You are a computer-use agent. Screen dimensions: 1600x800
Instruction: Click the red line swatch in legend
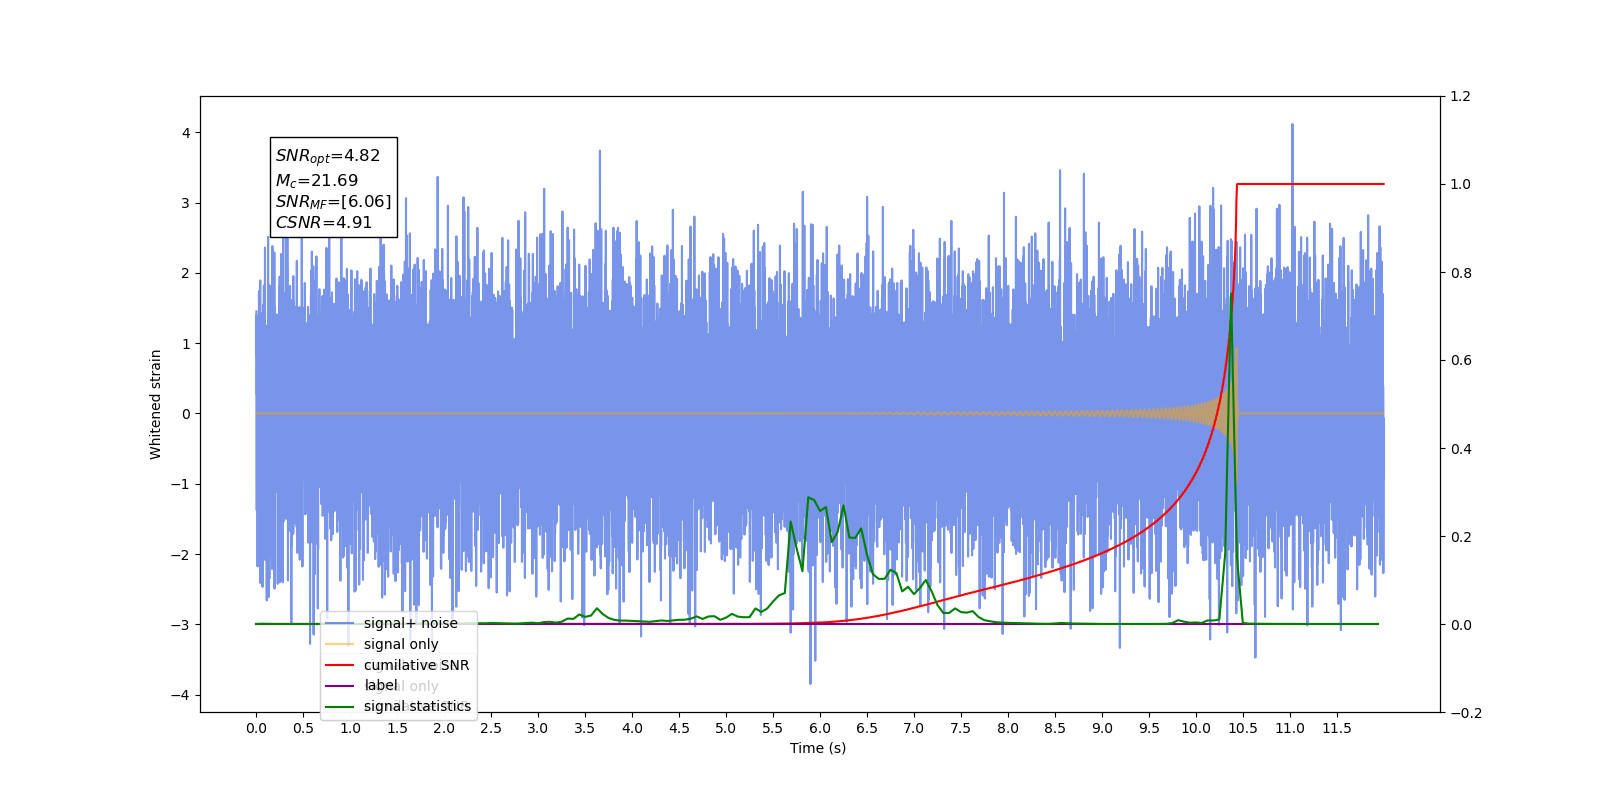340,665
